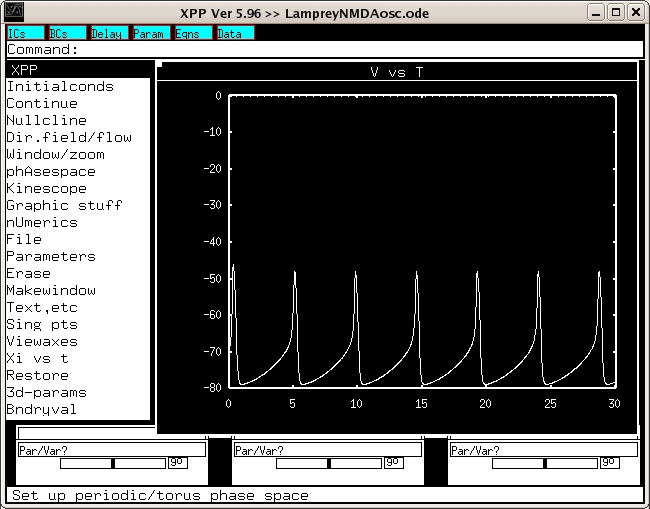Open the Data browser button
Screen dimensions: 650x509
[x=234, y=33]
